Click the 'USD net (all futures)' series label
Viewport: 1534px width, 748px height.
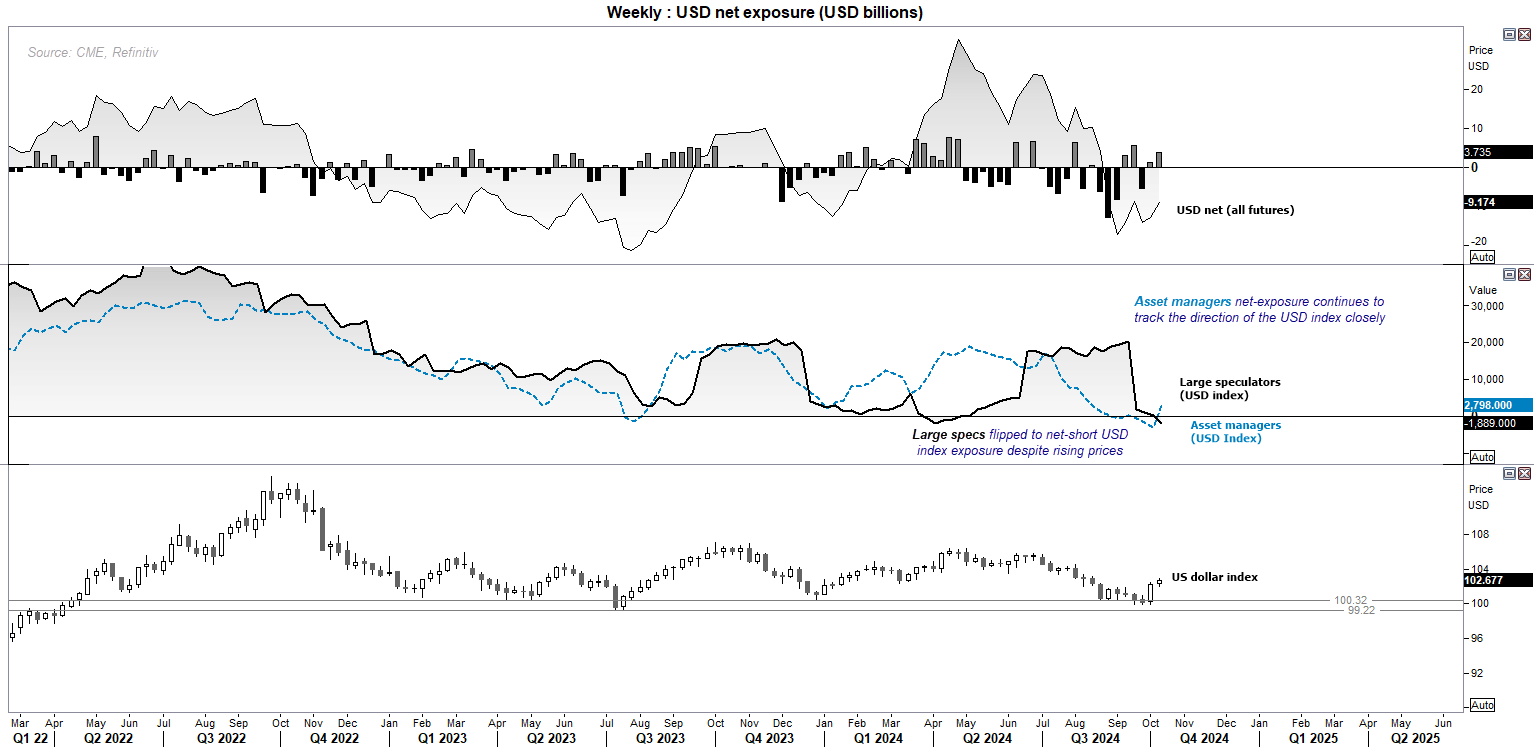(x=1235, y=210)
